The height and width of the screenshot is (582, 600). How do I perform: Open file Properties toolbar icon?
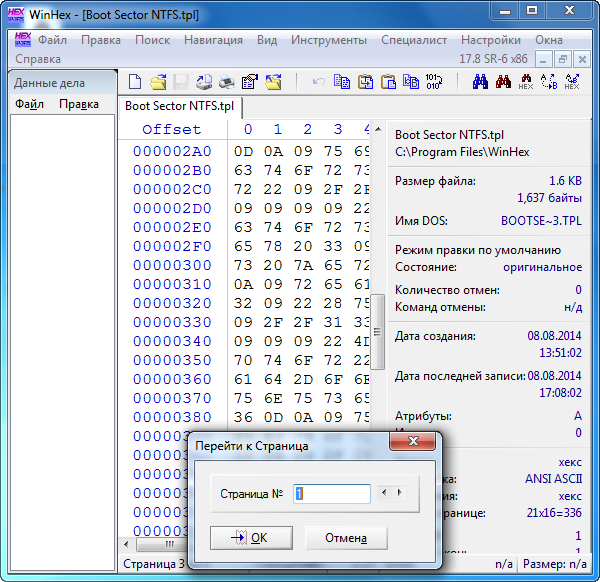[x=249, y=82]
